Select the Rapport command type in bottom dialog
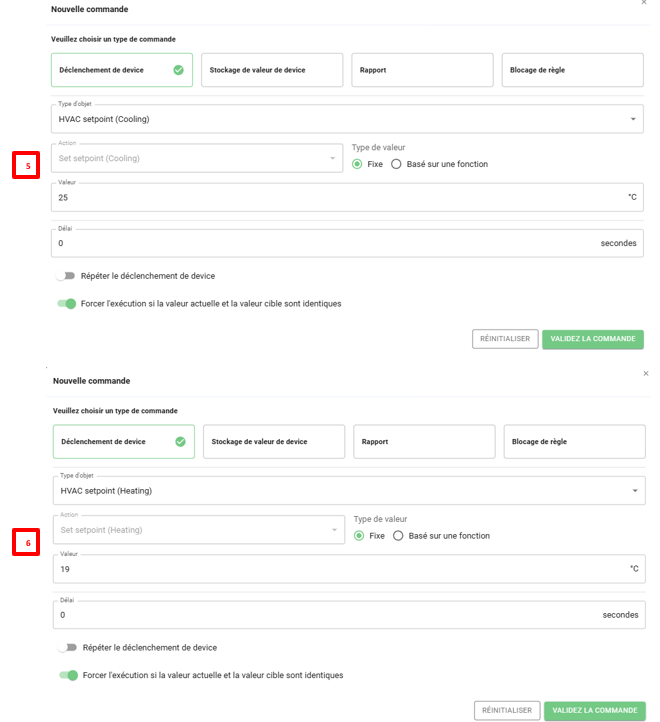Viewport: 660px width, 722px height. coord(424,441)
